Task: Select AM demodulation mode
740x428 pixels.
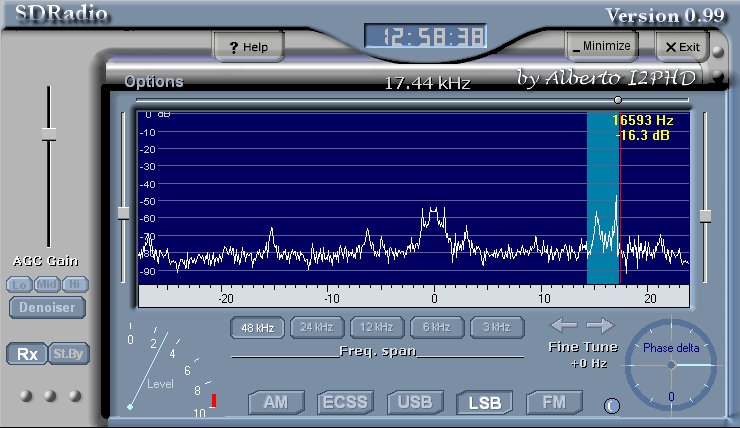Action: (275, 403)
